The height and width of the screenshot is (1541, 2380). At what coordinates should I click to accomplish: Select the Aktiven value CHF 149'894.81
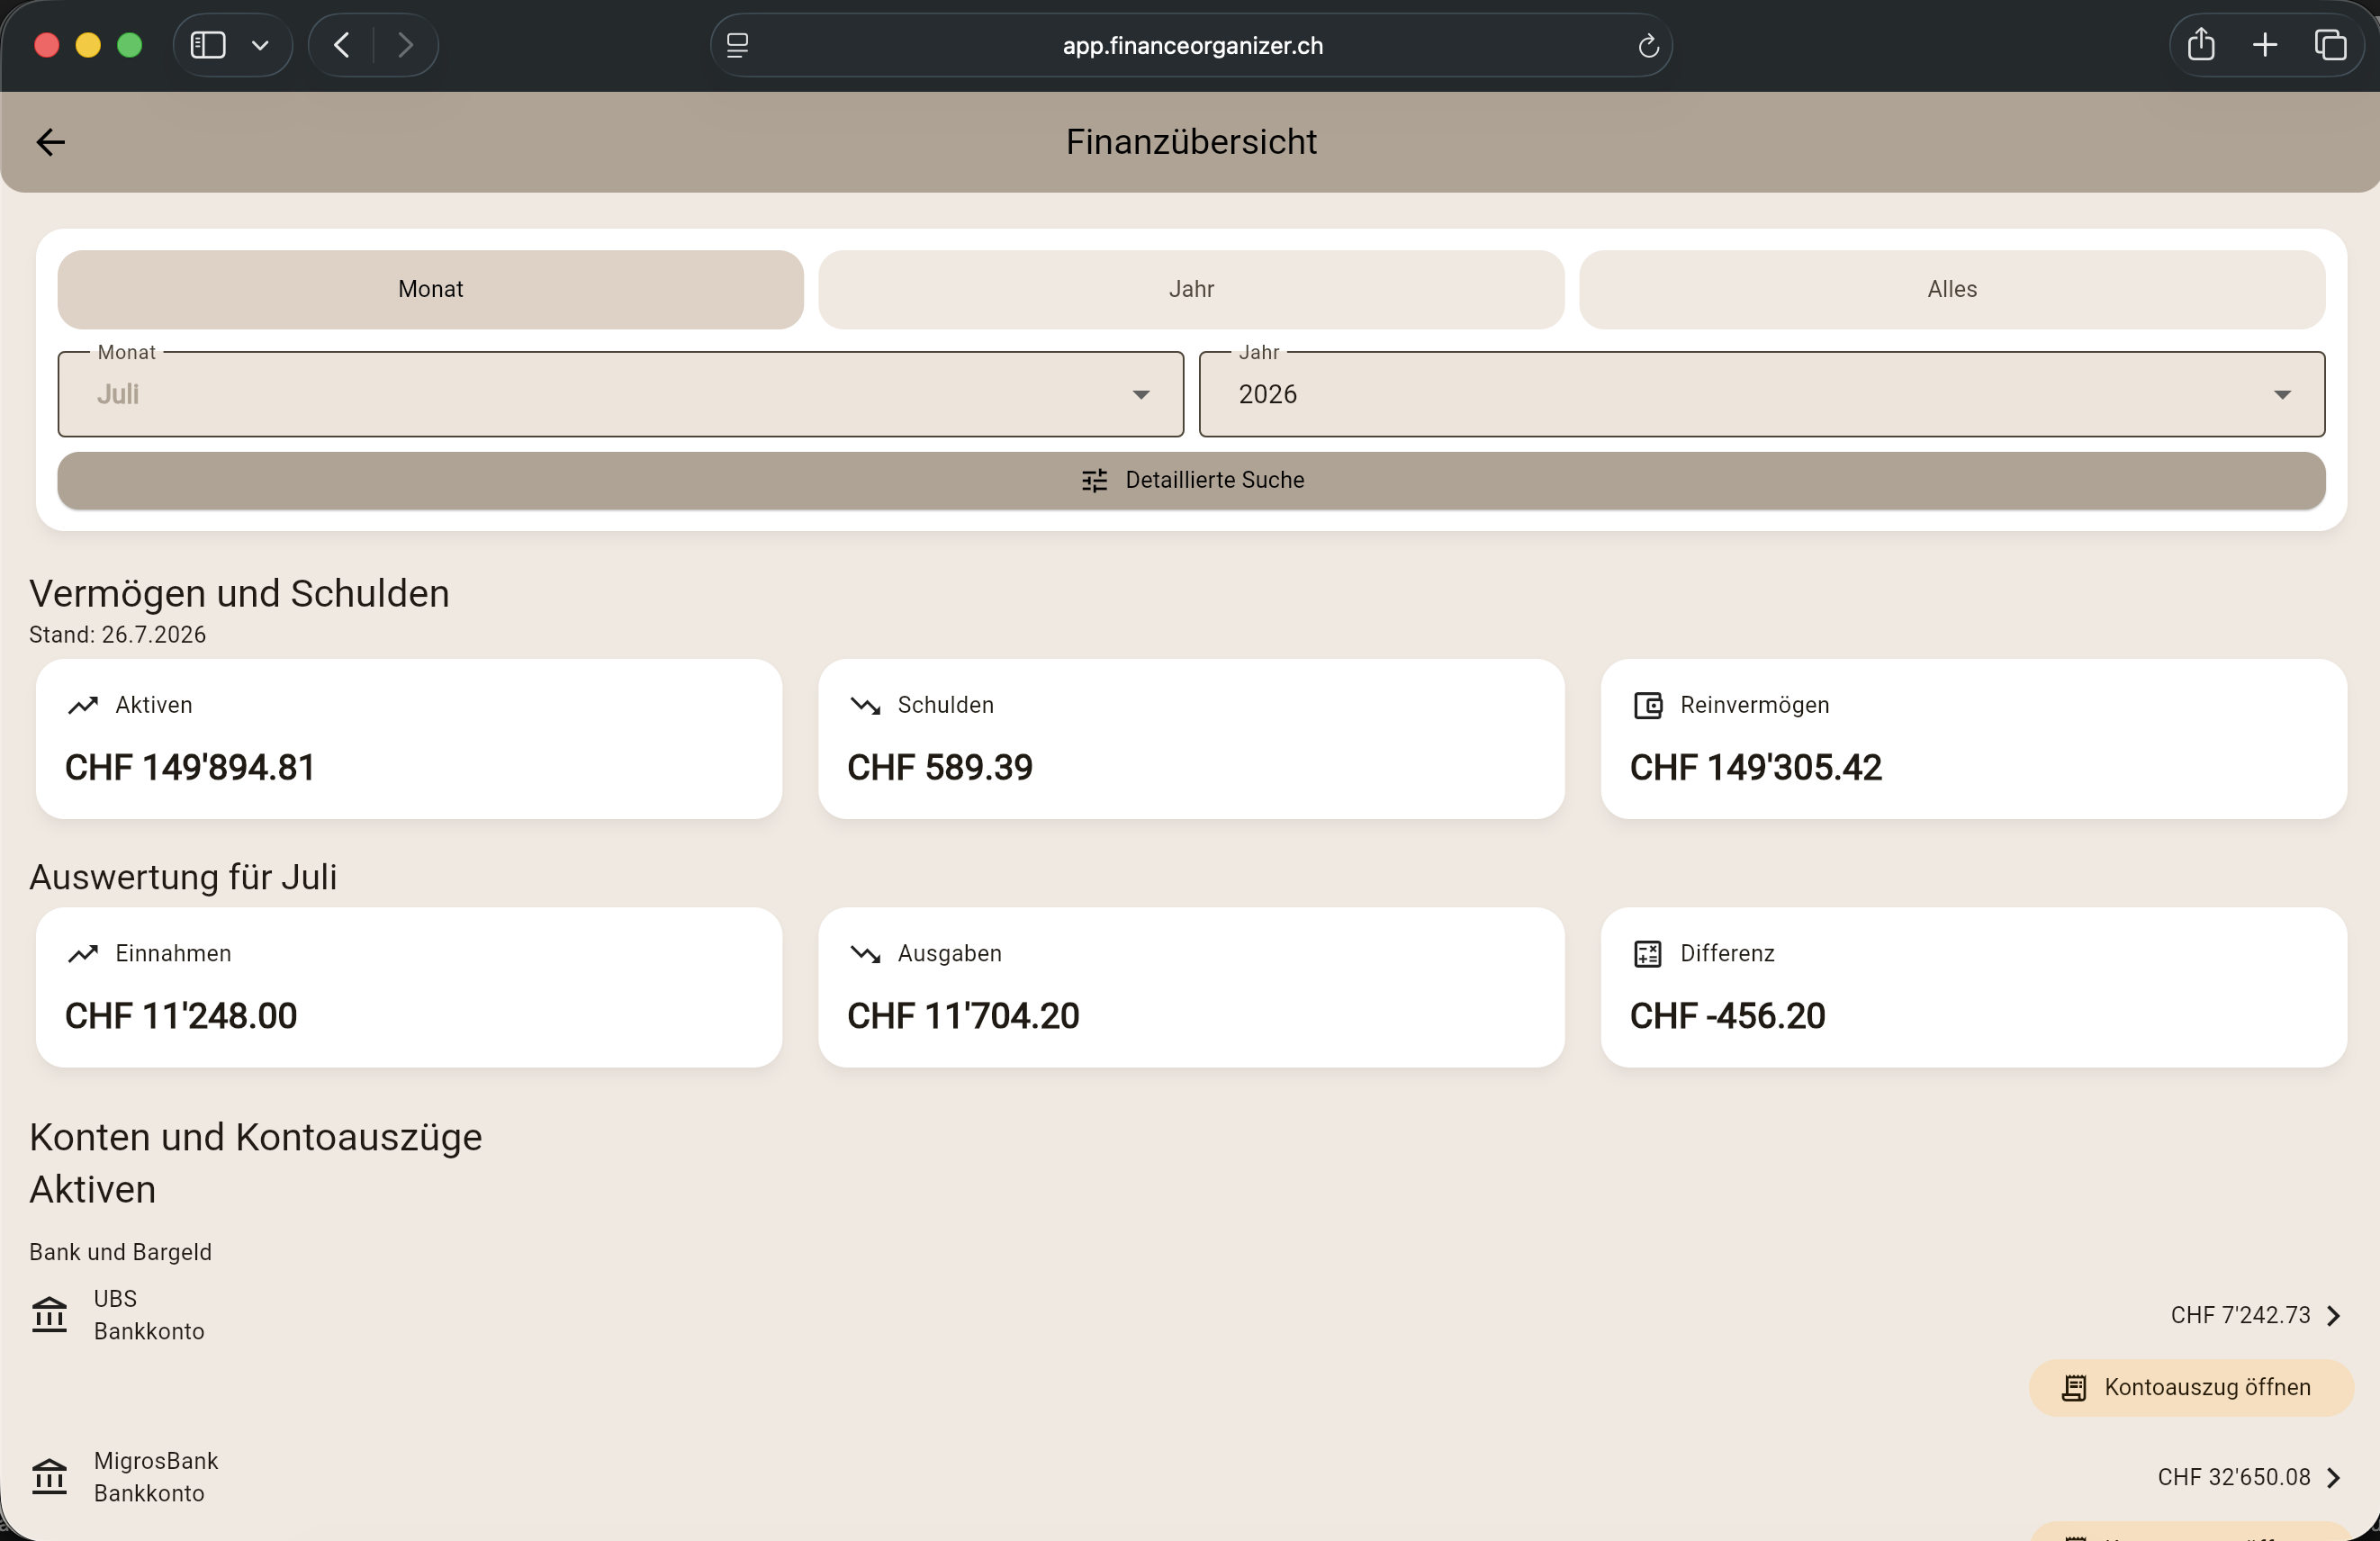[x=190, y=768]
